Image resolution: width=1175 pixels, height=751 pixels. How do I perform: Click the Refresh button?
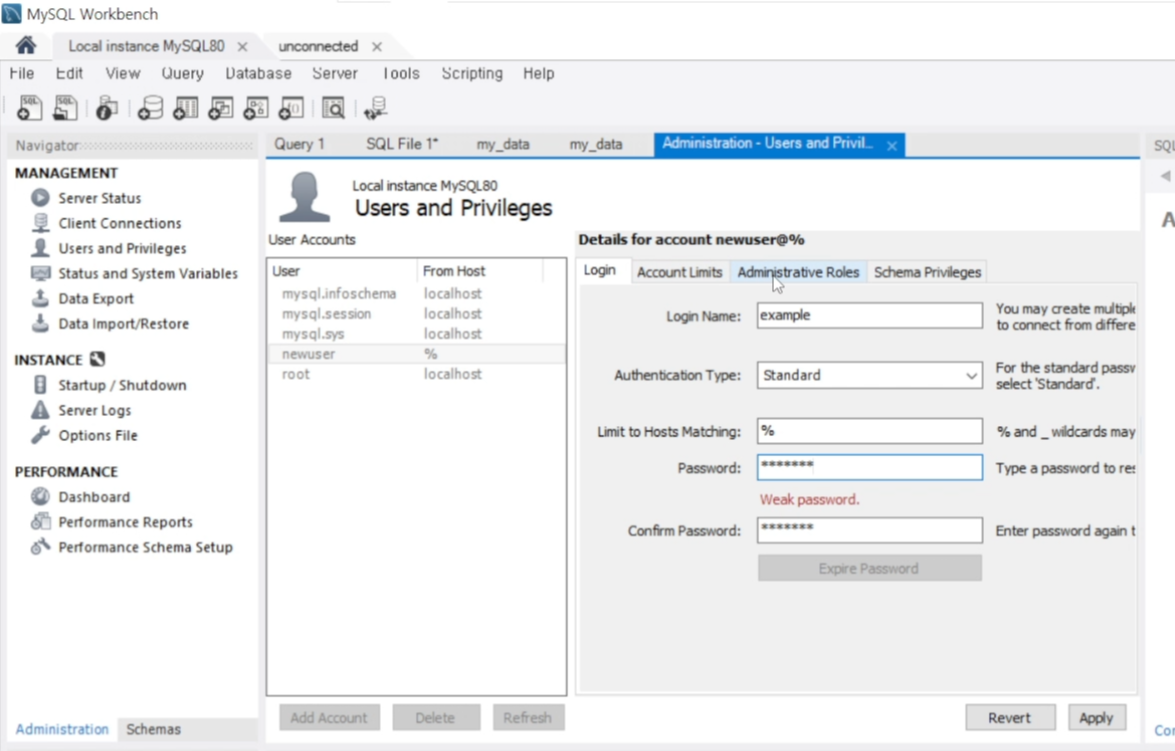(x=528, y=718)
